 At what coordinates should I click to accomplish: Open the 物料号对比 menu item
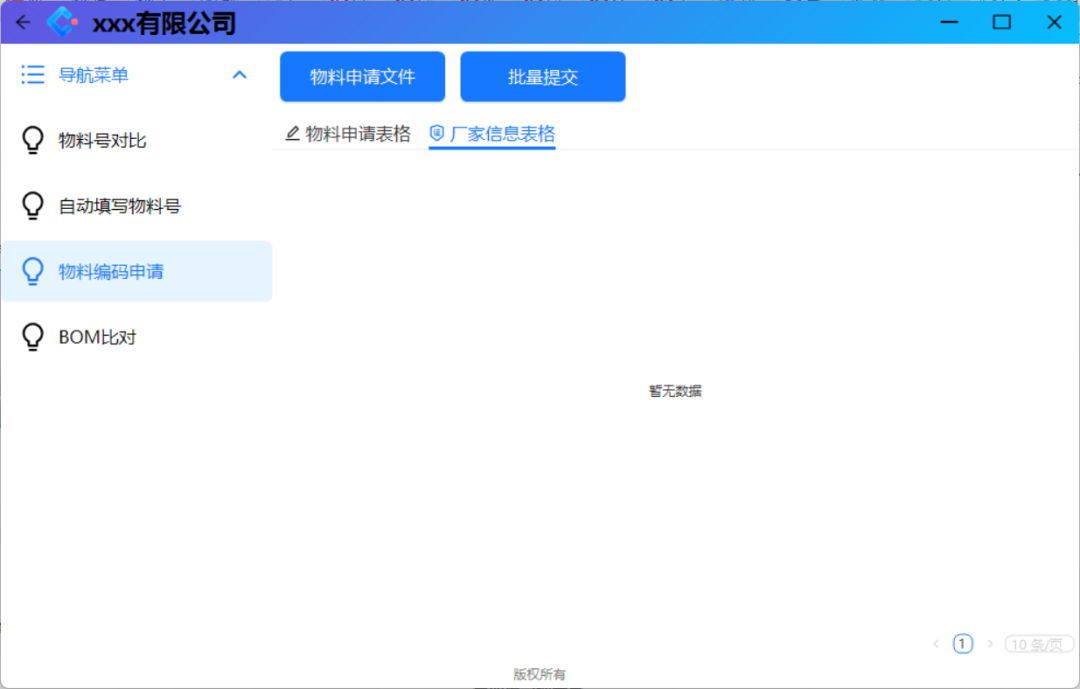[136, 141]
